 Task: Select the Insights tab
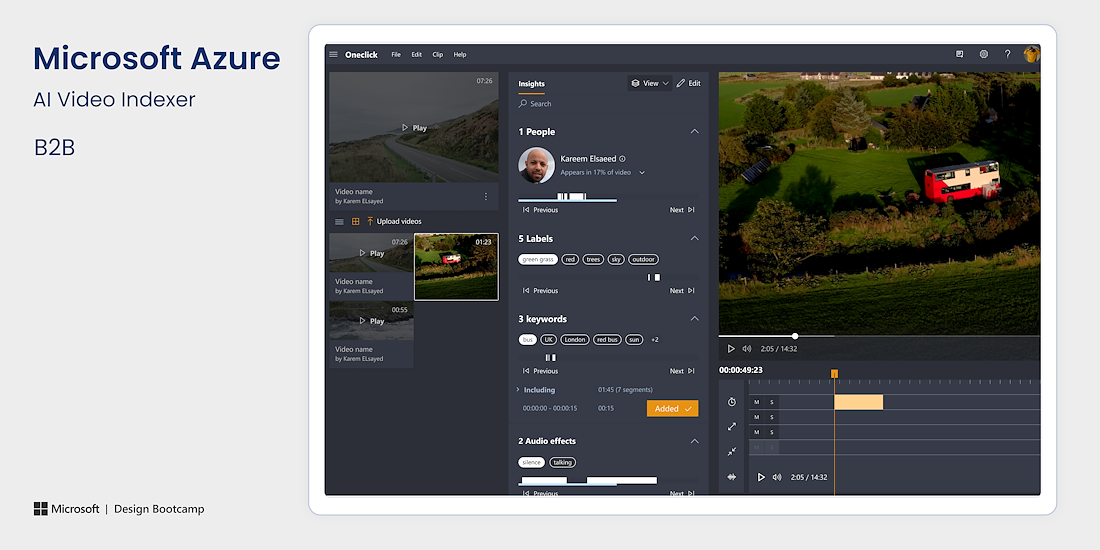(531, 84)
